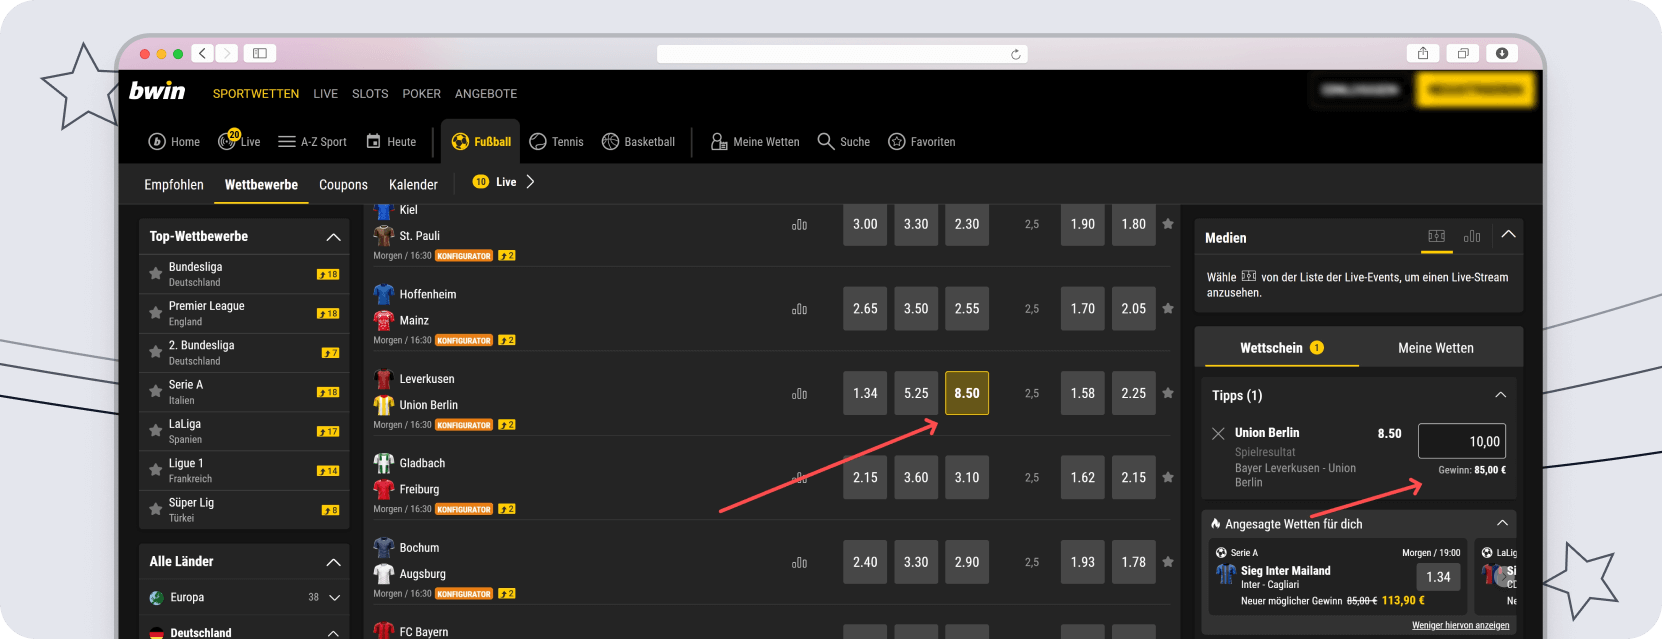Switch Medien panel to statistics icon

[x=1472, y=236]
